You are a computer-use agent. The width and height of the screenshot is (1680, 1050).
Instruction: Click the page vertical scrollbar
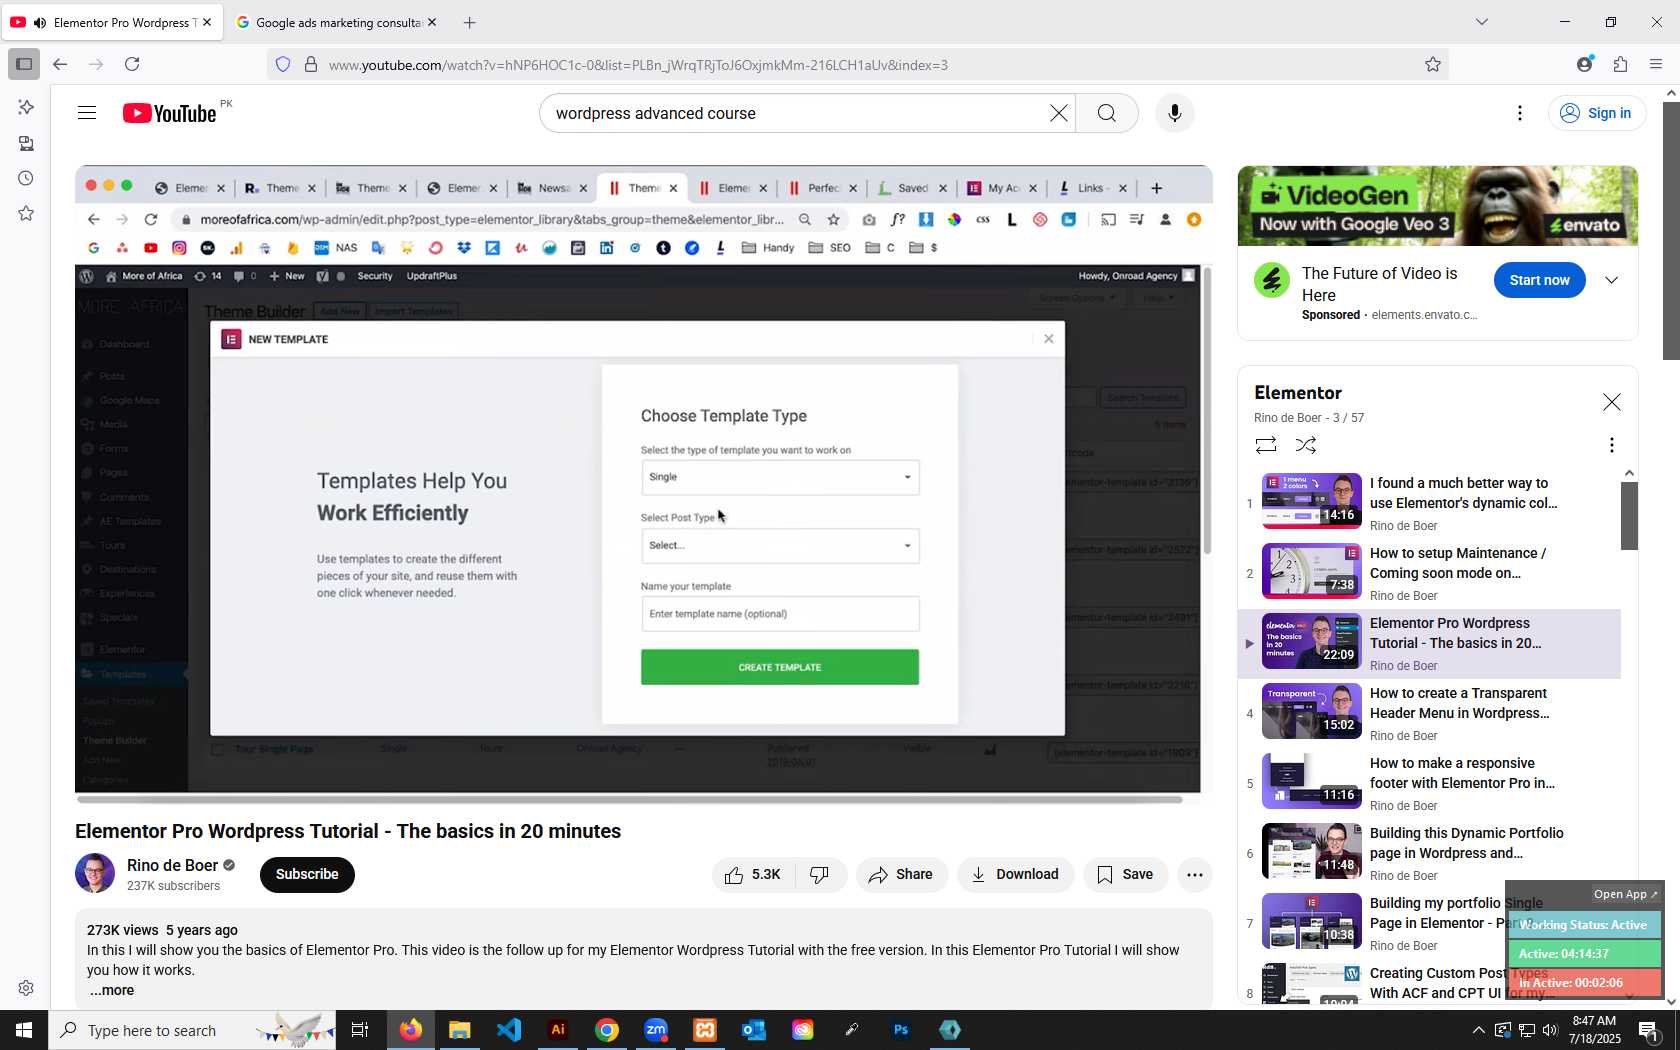click(x=1671, y=230)
